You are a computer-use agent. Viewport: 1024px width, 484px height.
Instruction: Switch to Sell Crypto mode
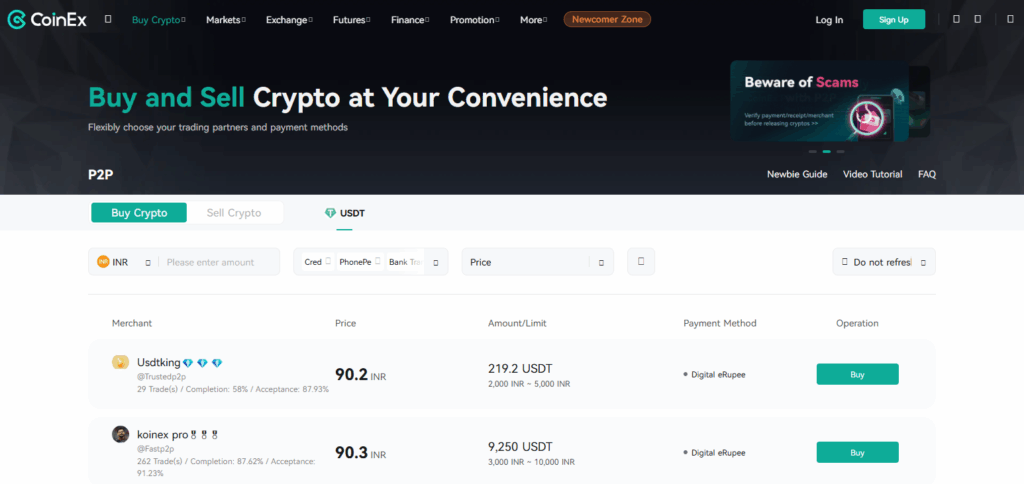[x=234, y=213]
